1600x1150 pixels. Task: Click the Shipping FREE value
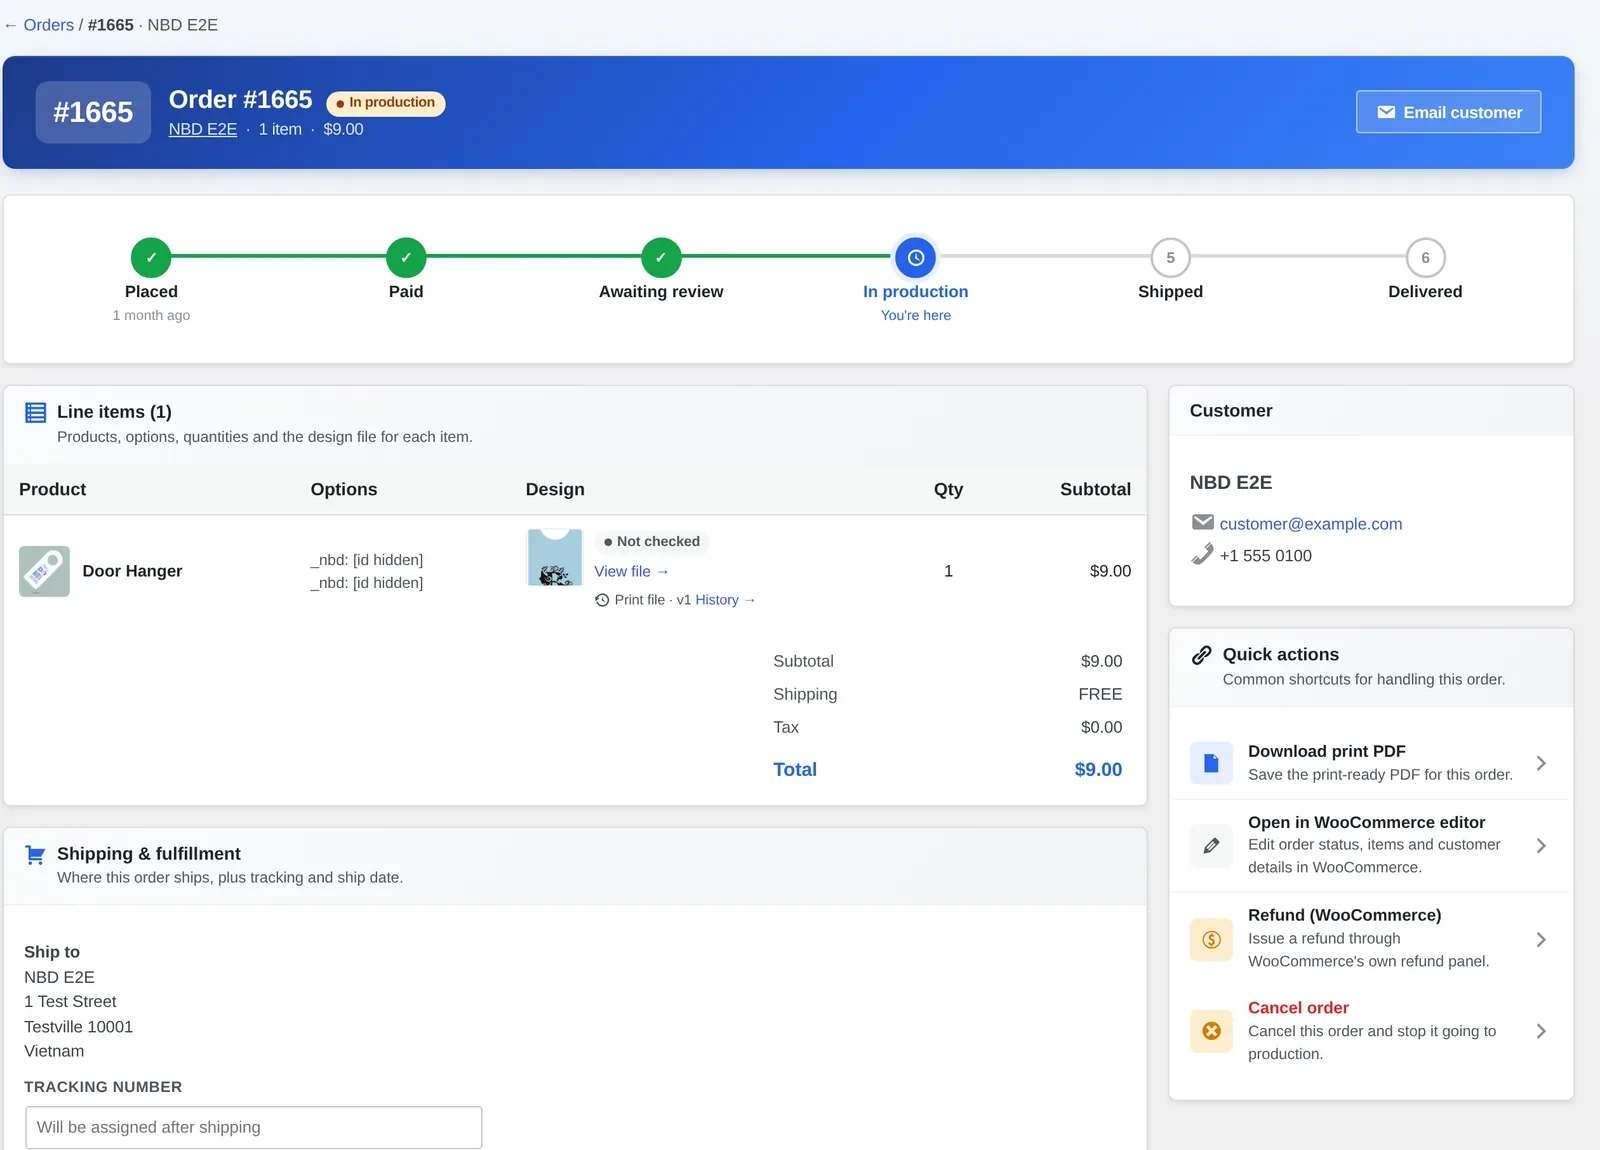coord(1100,694)
